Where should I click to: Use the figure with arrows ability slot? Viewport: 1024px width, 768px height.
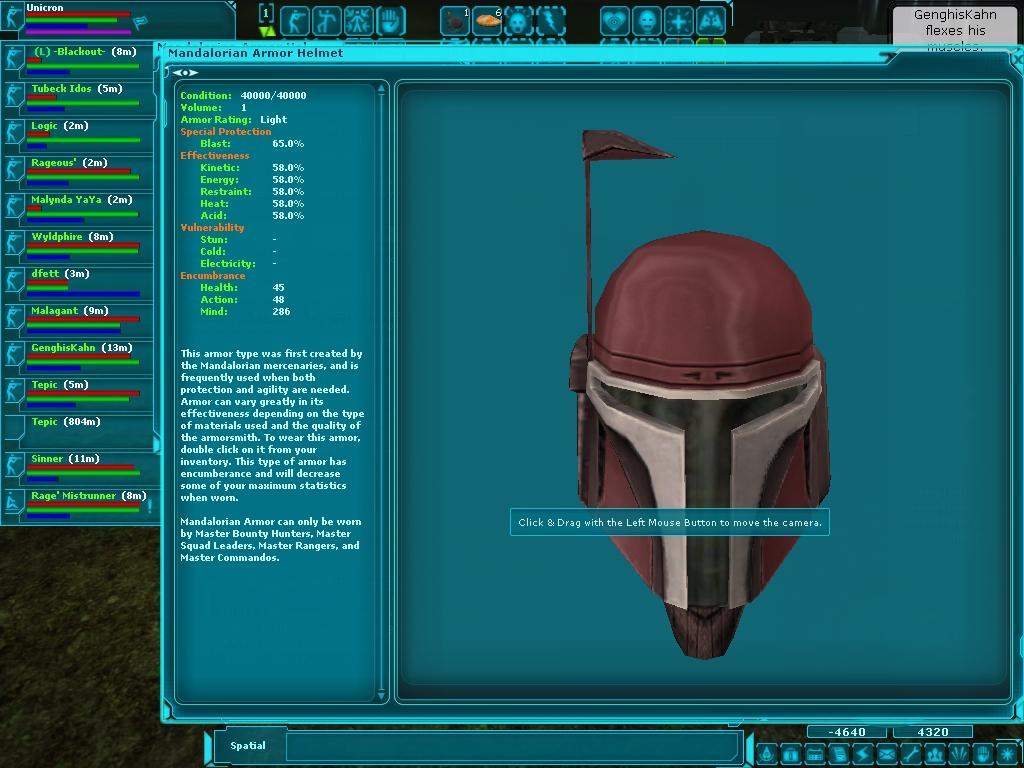pos(359,21)
